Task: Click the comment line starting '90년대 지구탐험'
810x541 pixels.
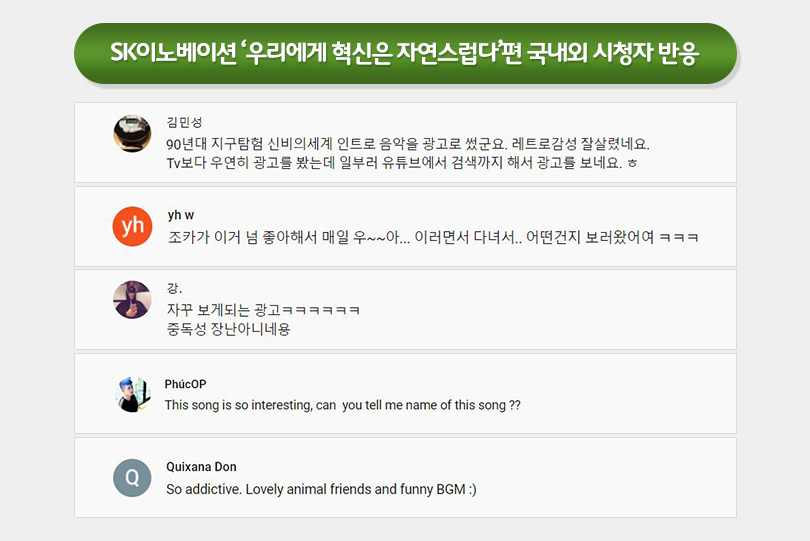Action: 408,144
